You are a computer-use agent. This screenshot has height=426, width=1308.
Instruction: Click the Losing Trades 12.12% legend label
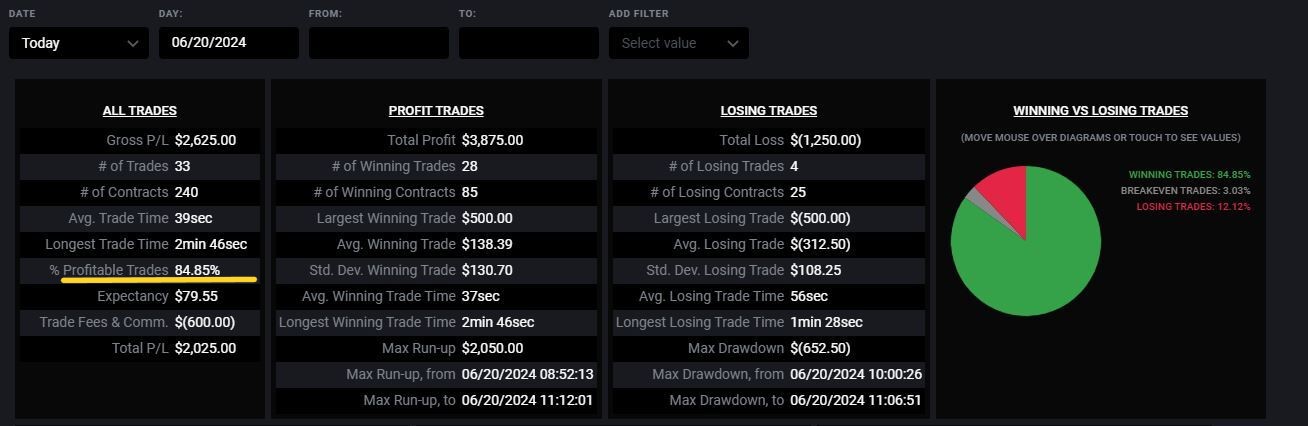pyautogui.click(x=1193, y=207)
